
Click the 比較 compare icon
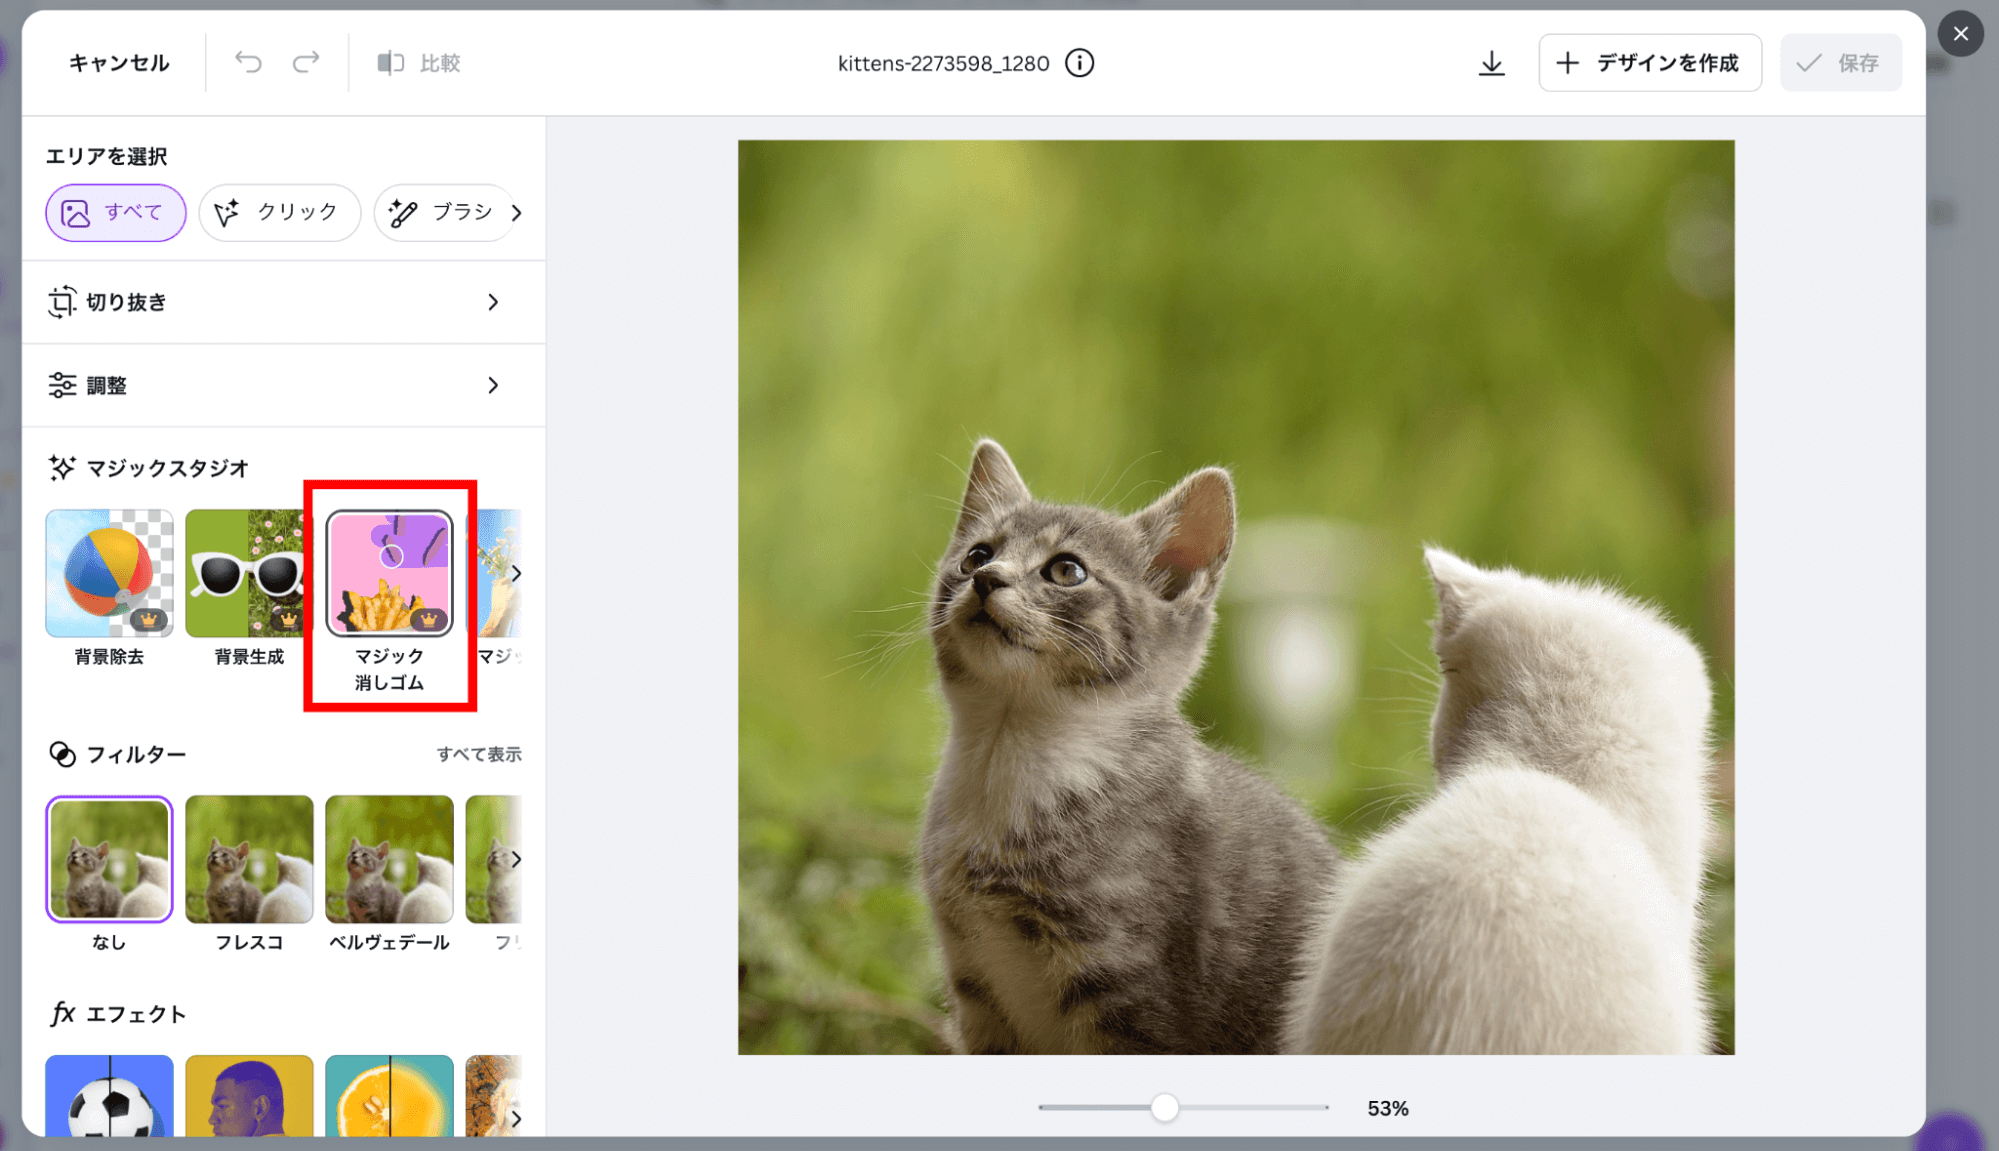tap(390, 63)
